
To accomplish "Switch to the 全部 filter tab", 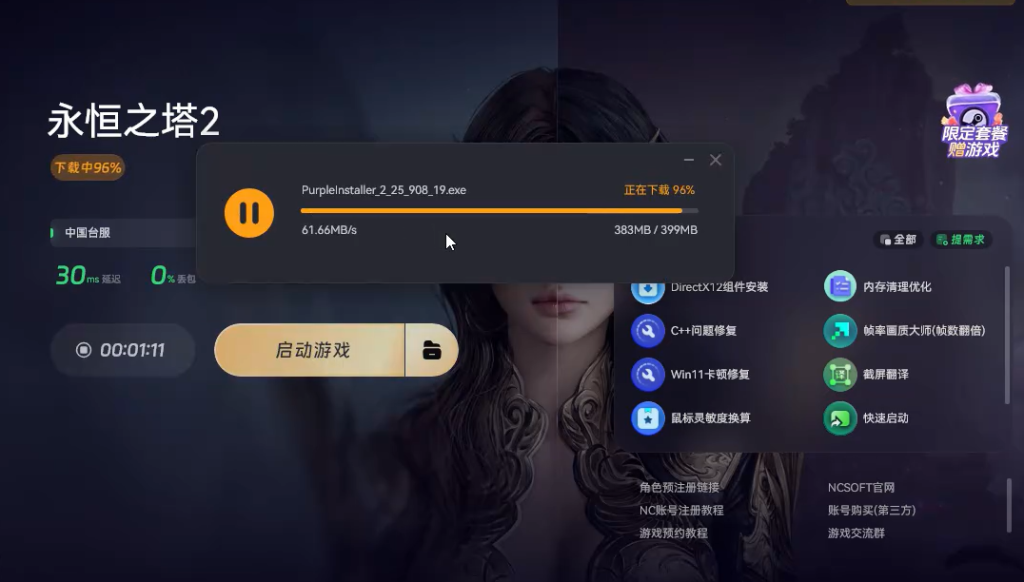I will [x=898, y=240].
